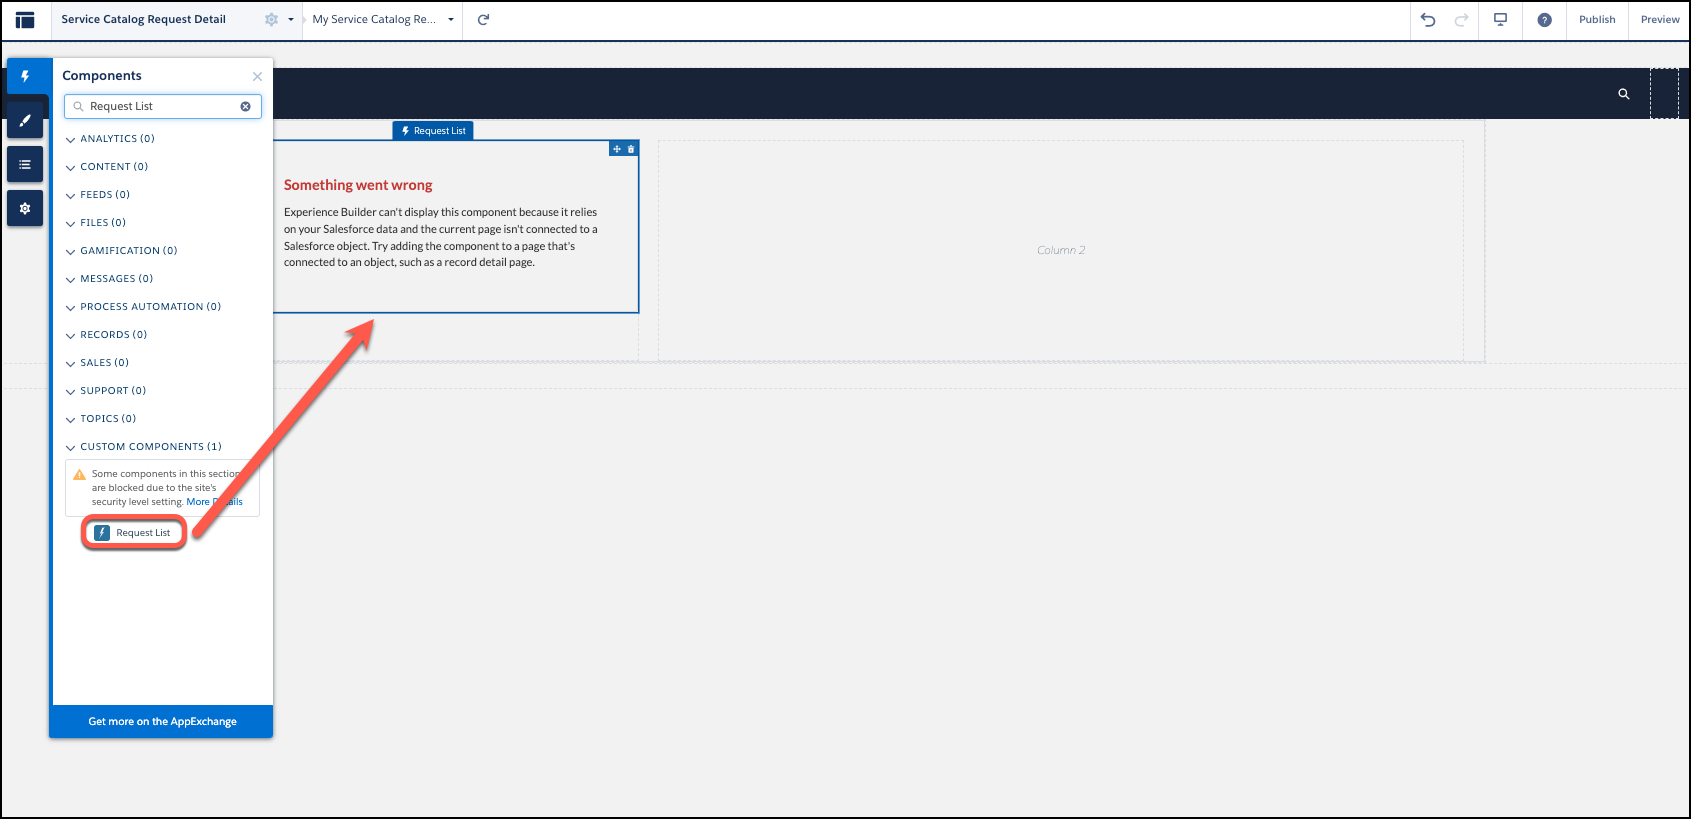Open the Page Structure list sidebar tab

25,164
